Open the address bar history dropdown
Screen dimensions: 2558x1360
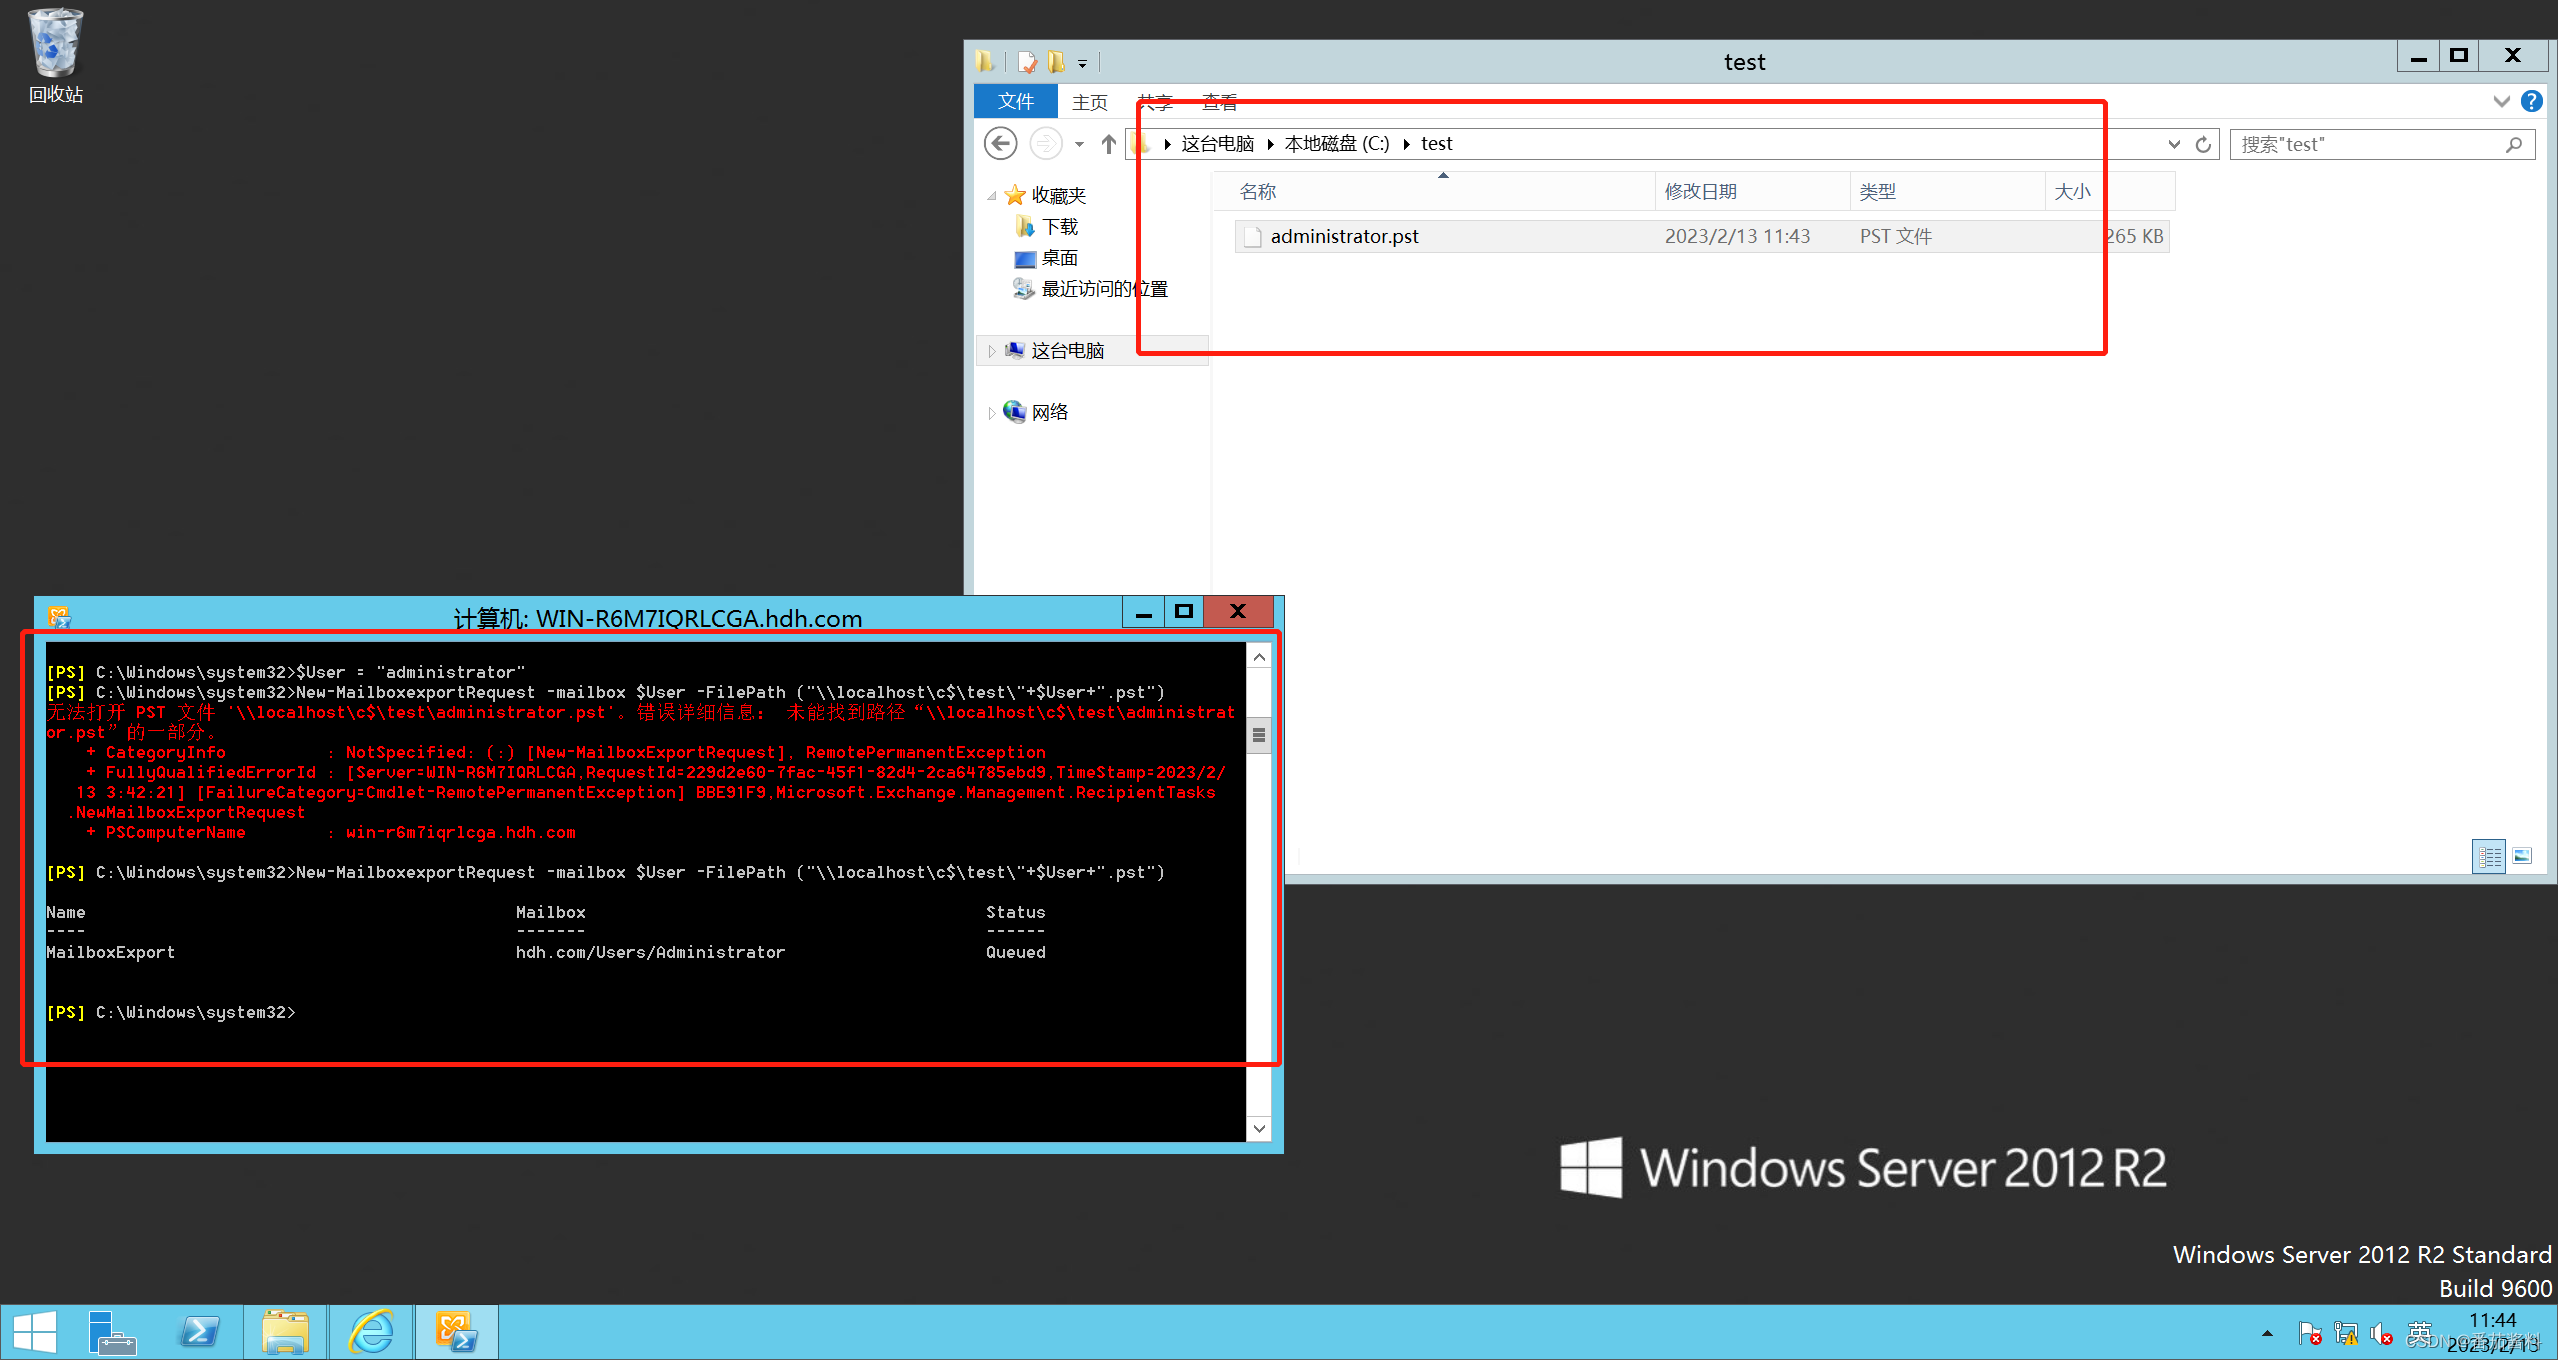click(x=2174, y=144)
